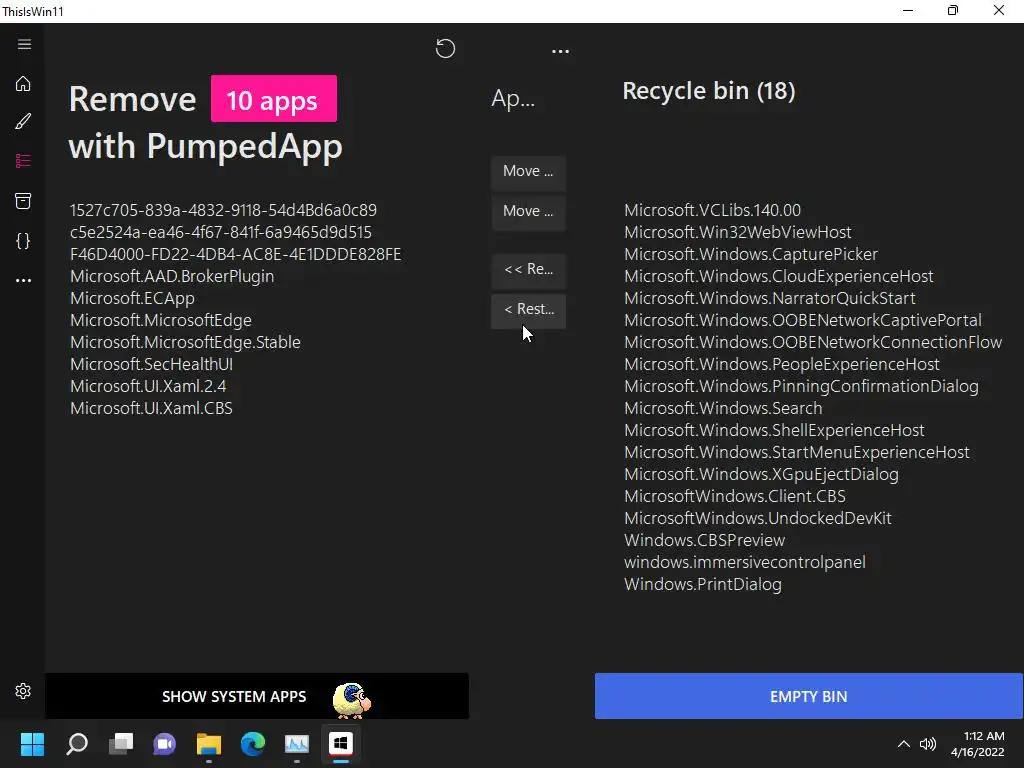Screen dimensions: 1024x768
Task: Open Task View on the taskbar
Action: click(x=121, y=743)
